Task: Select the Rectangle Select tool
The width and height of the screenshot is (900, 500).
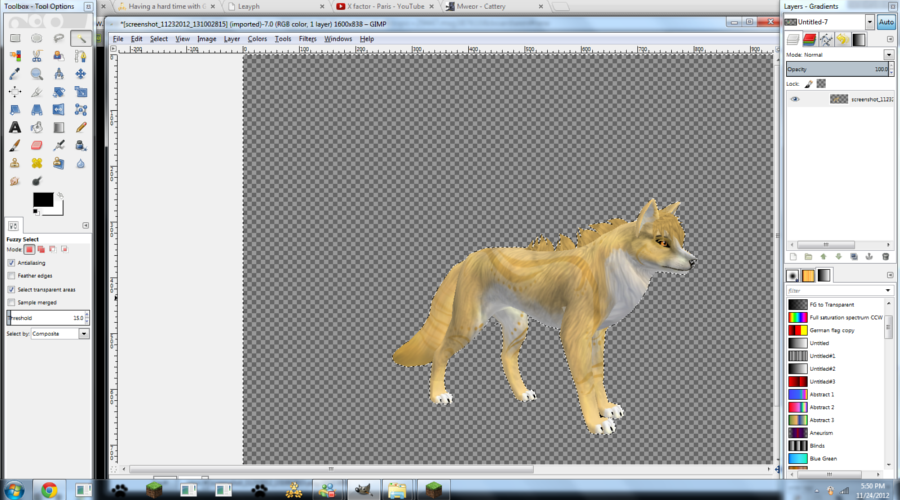Action: 15,38
